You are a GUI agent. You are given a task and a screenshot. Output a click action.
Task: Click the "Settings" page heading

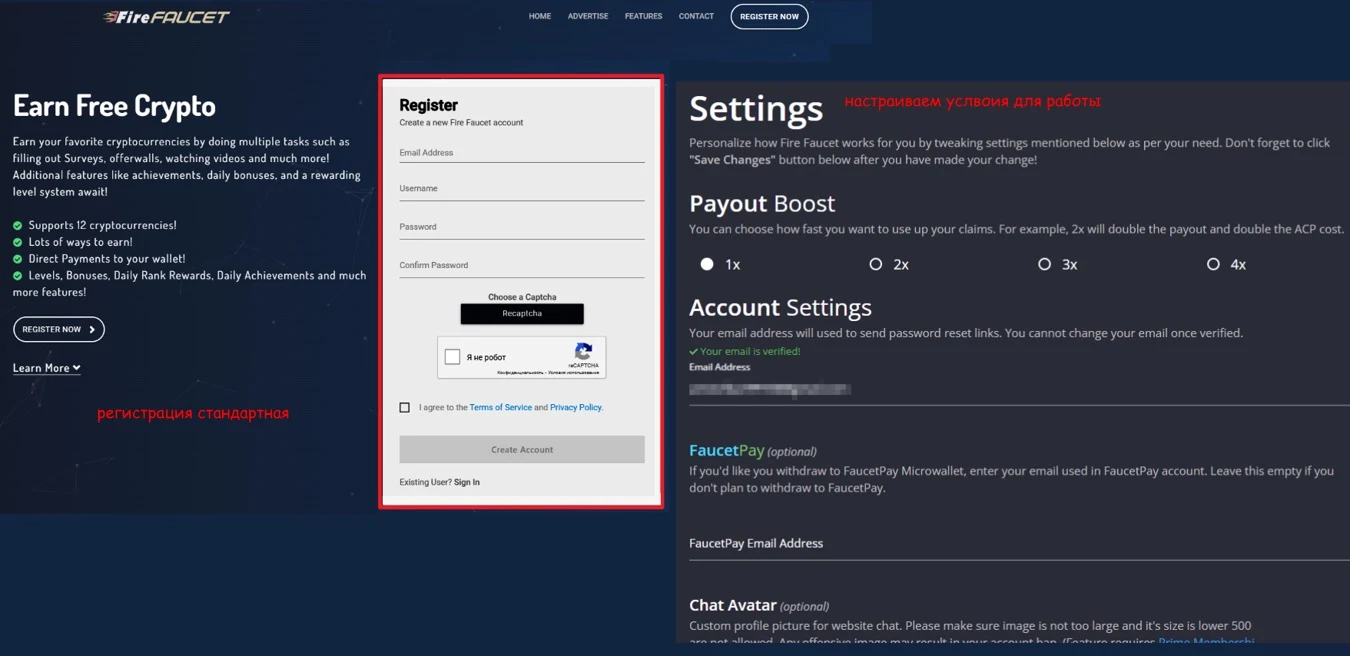coord(756,108)
